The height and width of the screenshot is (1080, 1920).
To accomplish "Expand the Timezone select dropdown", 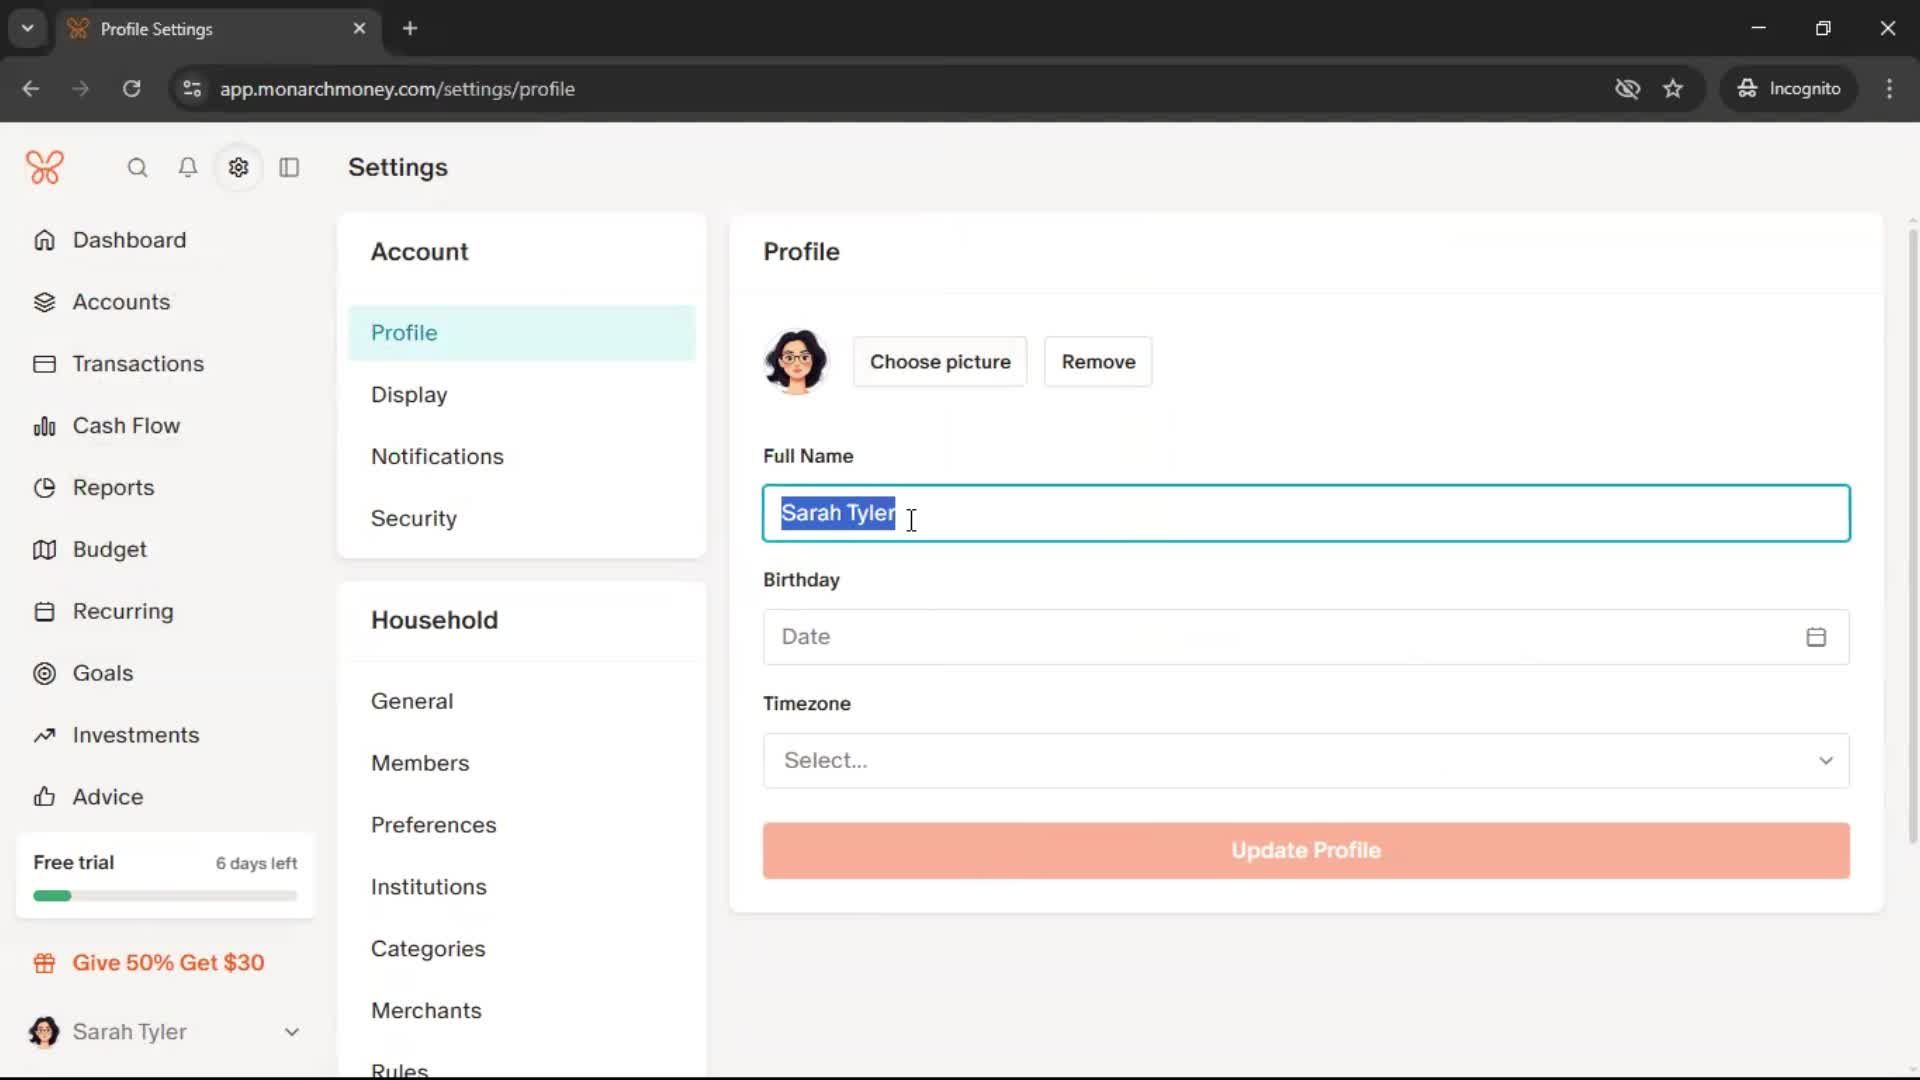I will coord(1305,761).
